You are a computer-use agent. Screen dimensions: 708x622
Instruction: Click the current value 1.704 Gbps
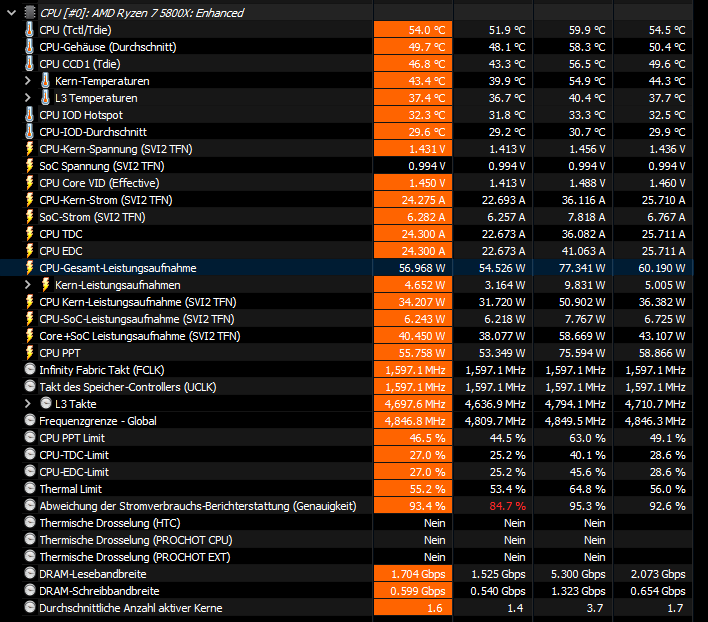click(418, 574)
